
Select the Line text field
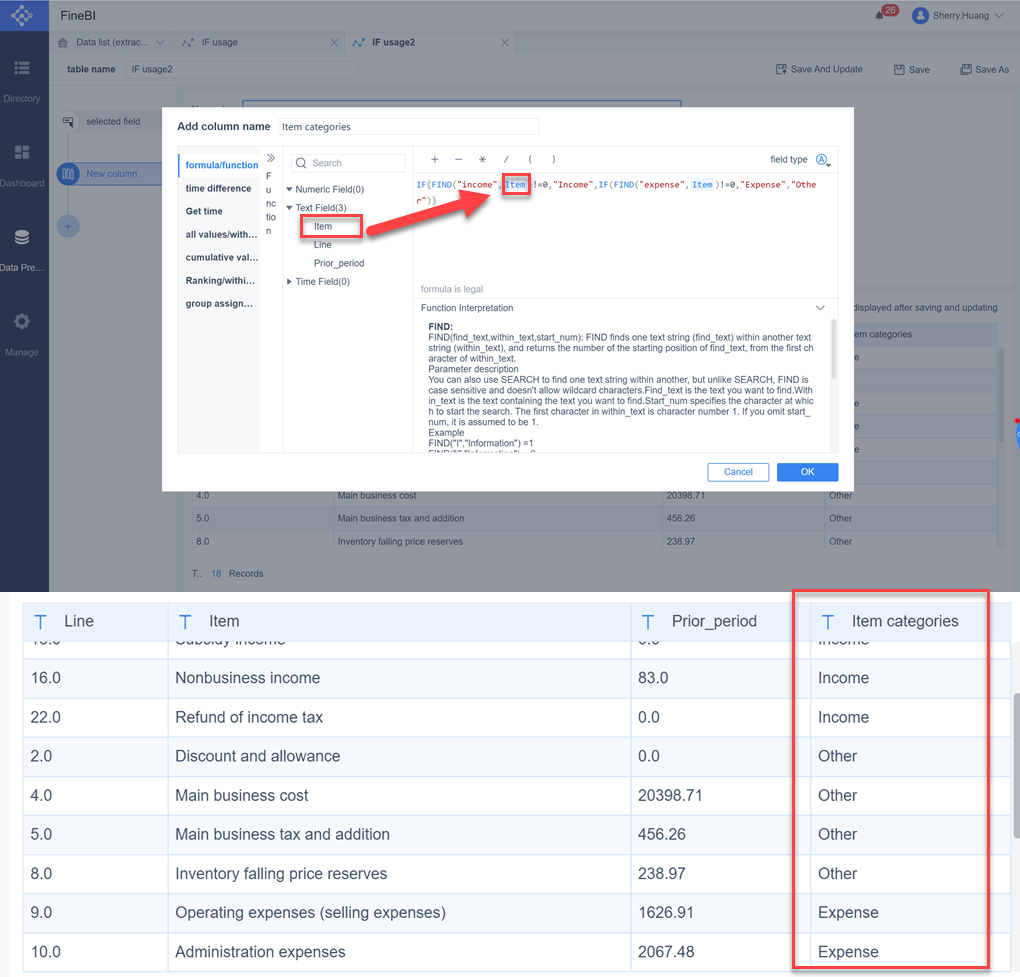pos(323,245)
